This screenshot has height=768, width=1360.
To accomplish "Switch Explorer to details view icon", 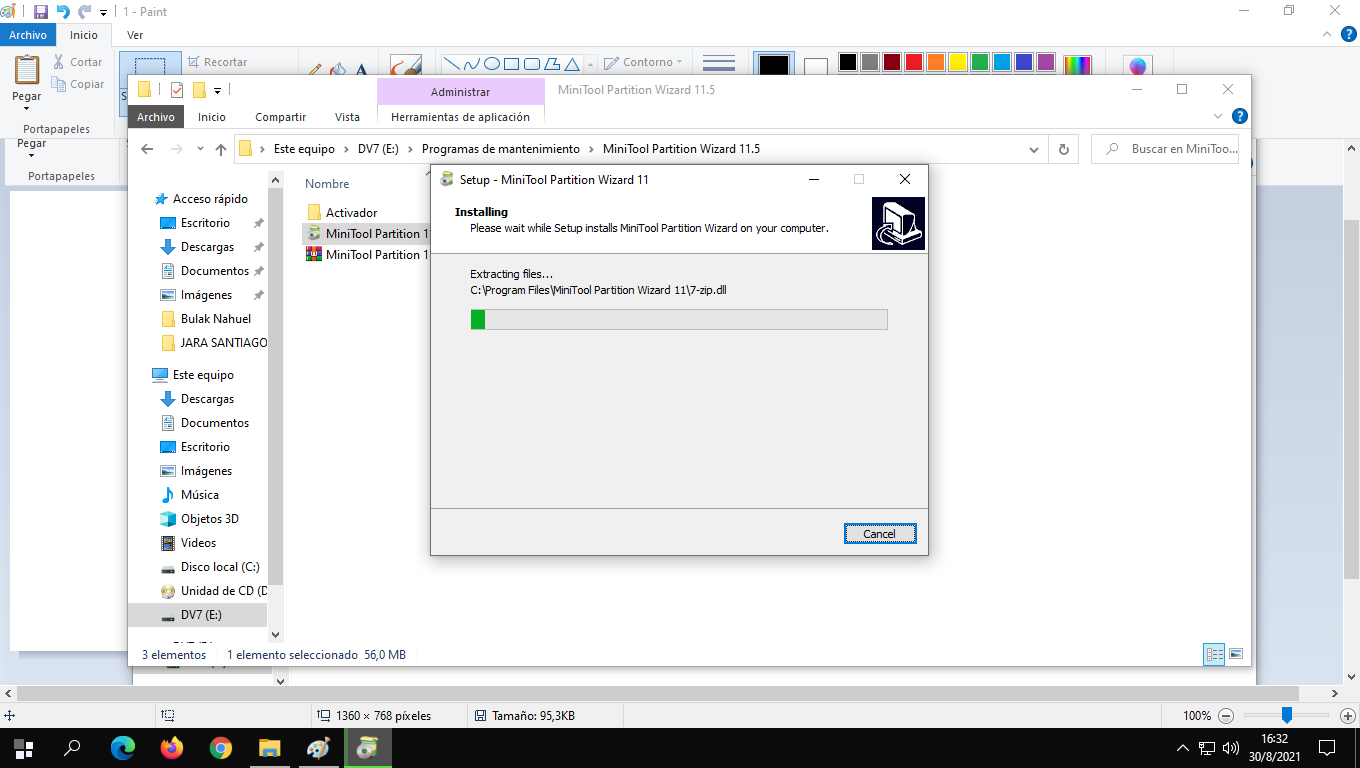I will point(1215,654).
